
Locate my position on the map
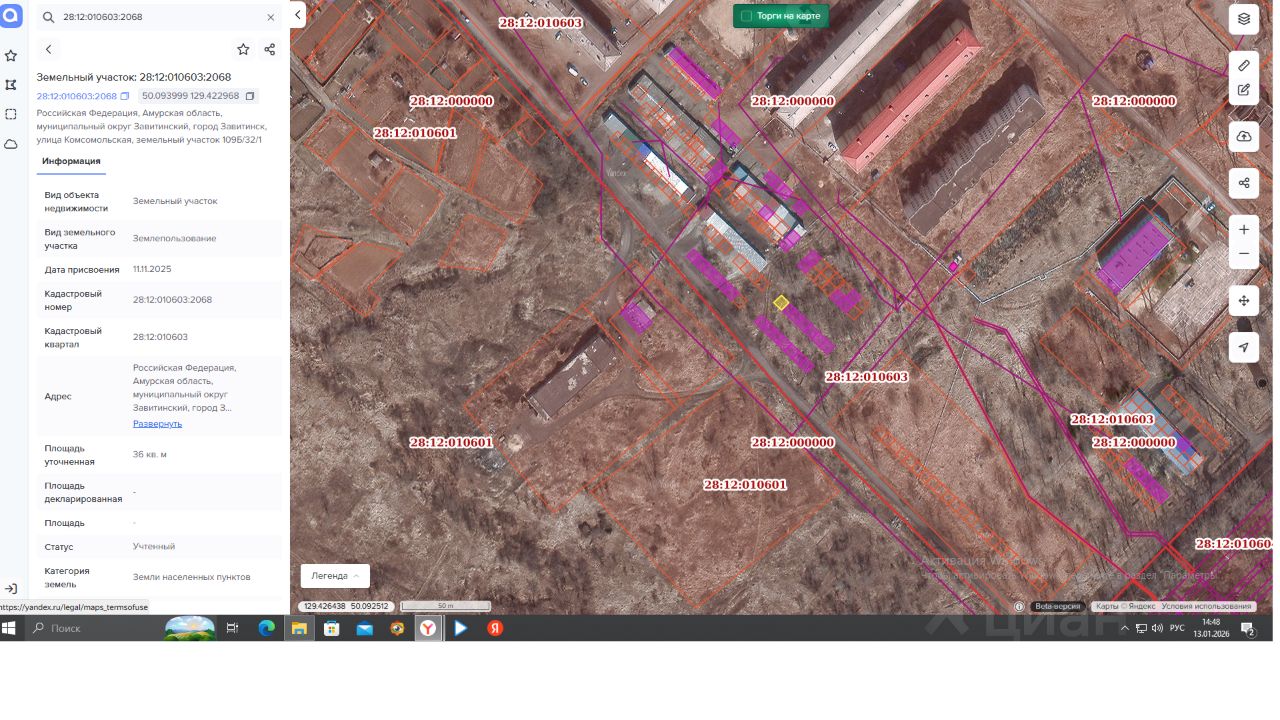point(1244,347)
